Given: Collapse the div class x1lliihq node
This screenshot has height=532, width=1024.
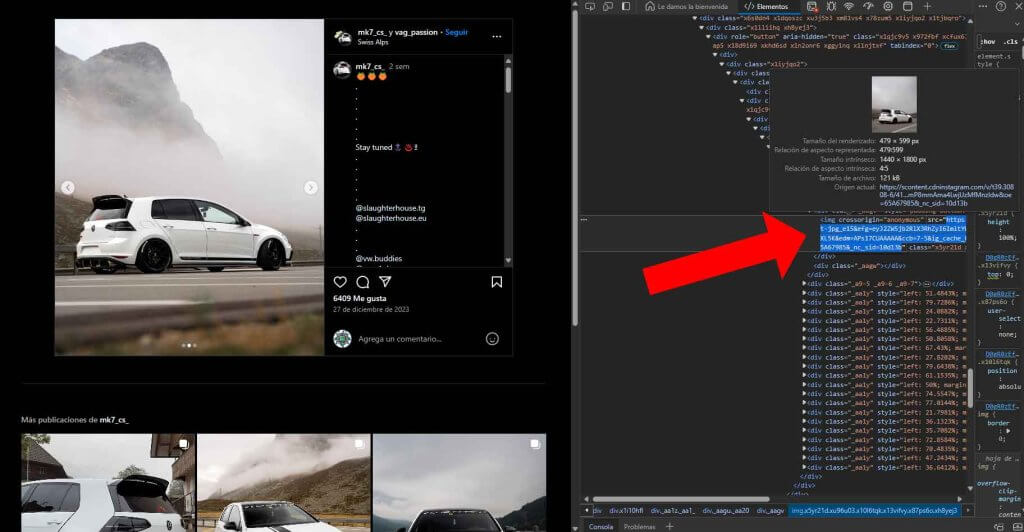Looking at the screenshot, I should click(702, 27).
